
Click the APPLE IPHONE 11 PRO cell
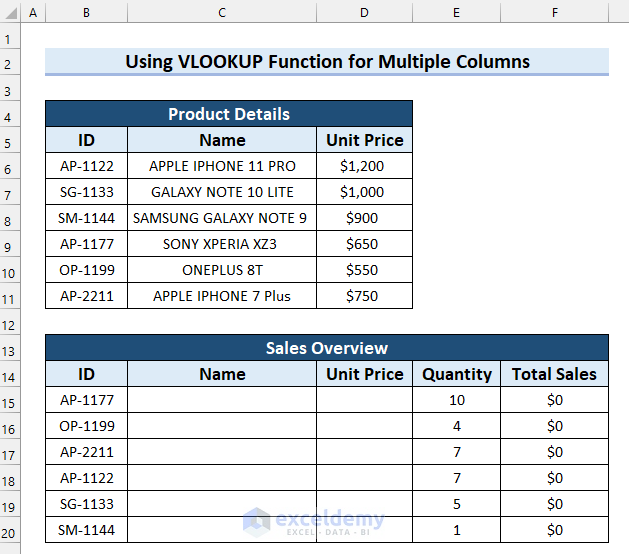click(222, 166)
